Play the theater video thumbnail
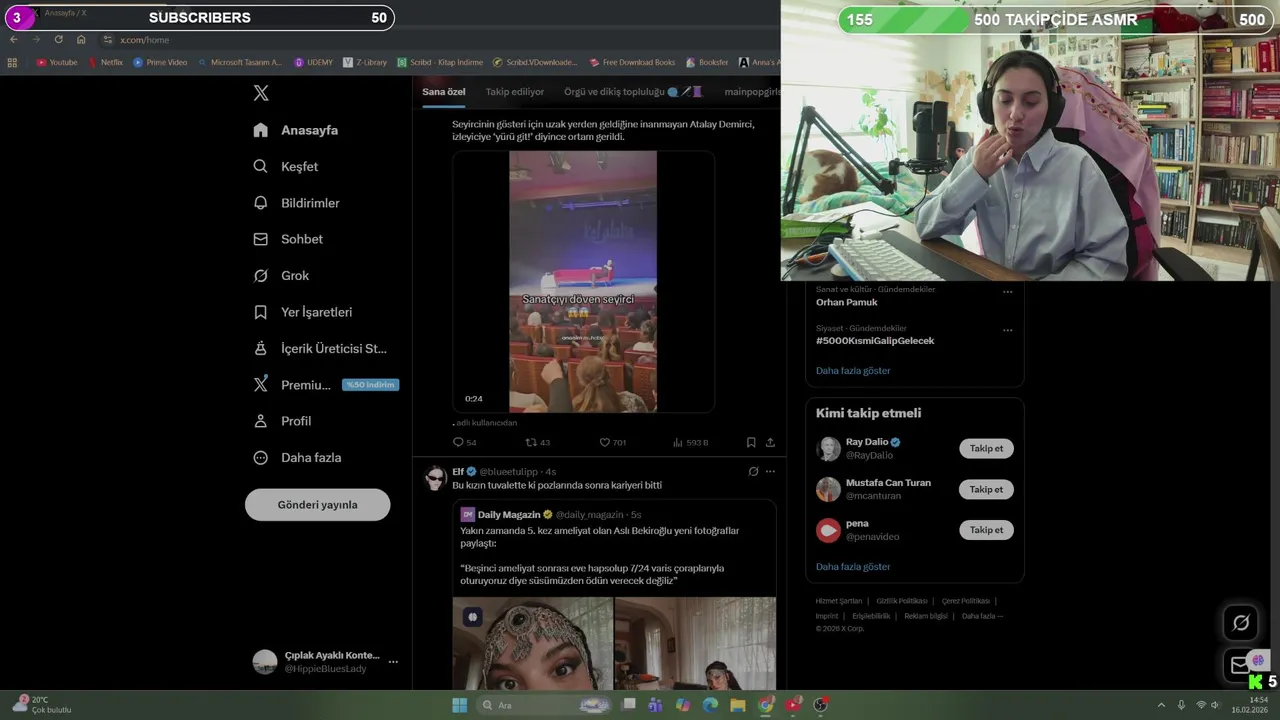This screenshot has height=720, width=1280. pyautogui.click(x=583, y=281)
